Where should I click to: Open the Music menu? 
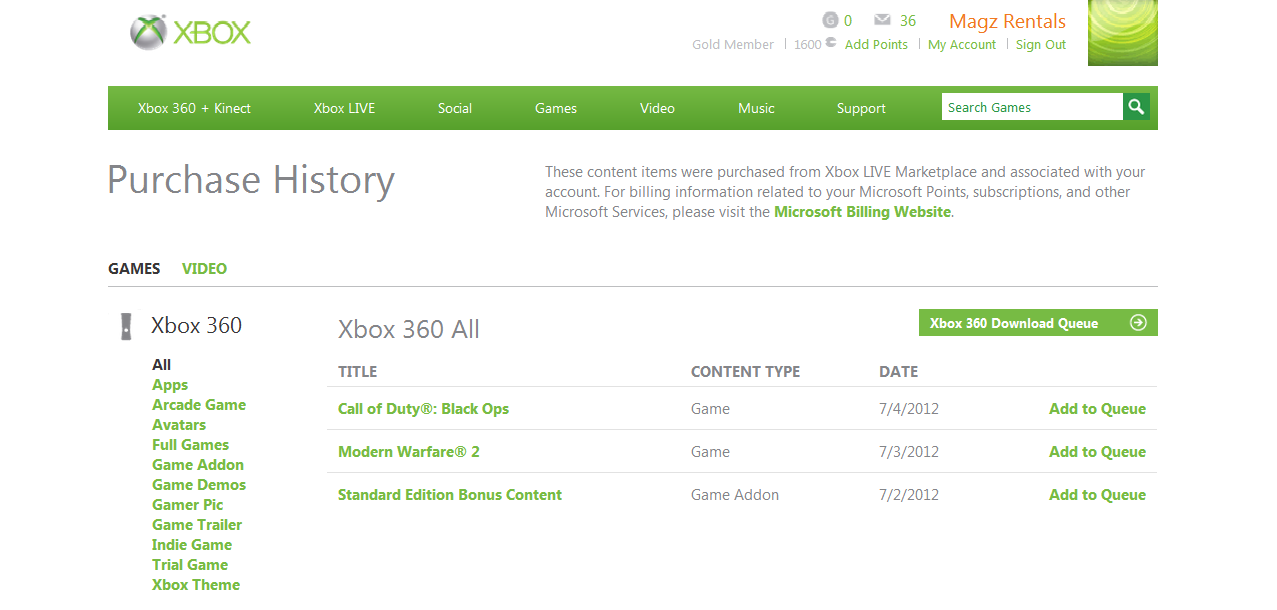coord(756,108)
